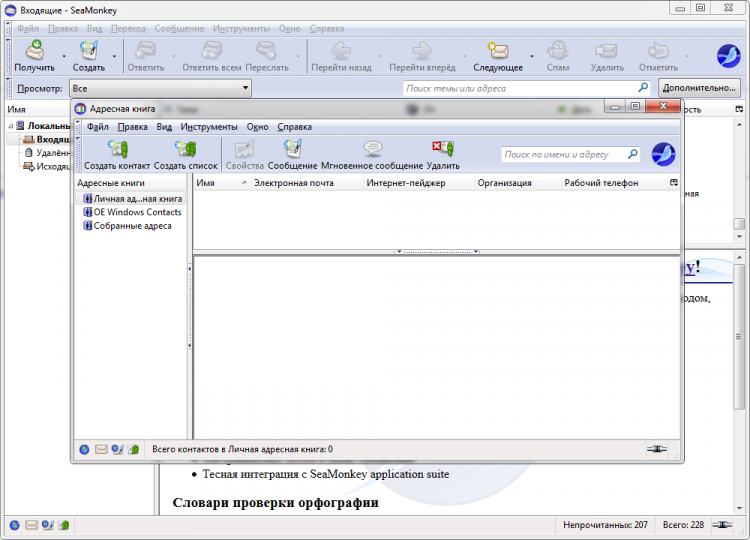The width and height of the screenshot is (750, 540).
Task: Click Composer icon in main window status bar
Action: (x=47, y=525)
